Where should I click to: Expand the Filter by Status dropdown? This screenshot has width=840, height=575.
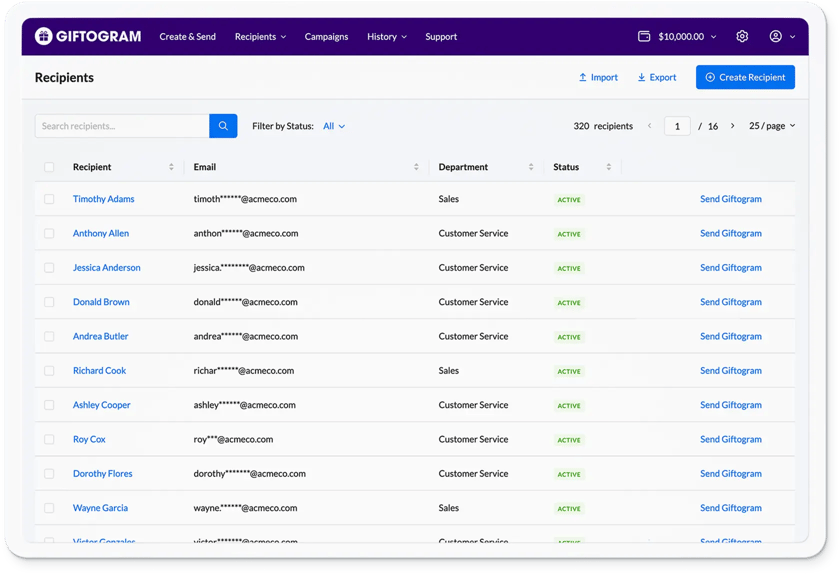pyautogui.click(x=334, y=126)
